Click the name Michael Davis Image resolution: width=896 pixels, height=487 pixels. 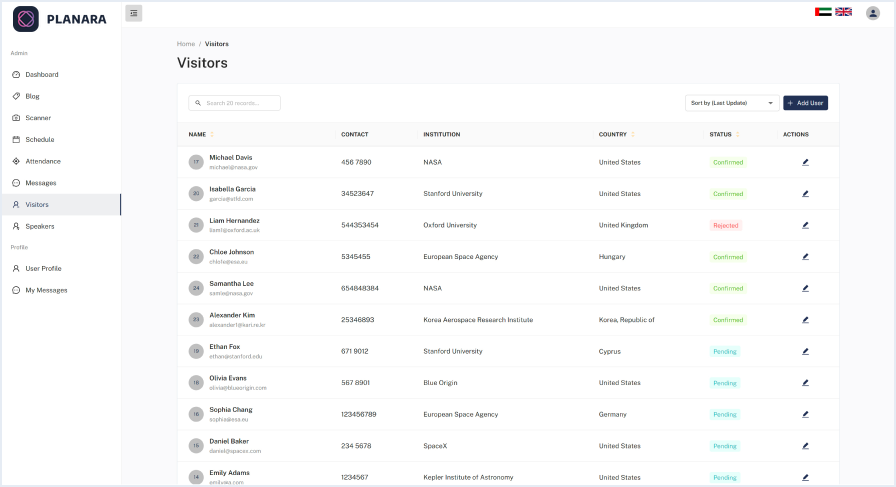click(230, 158)
